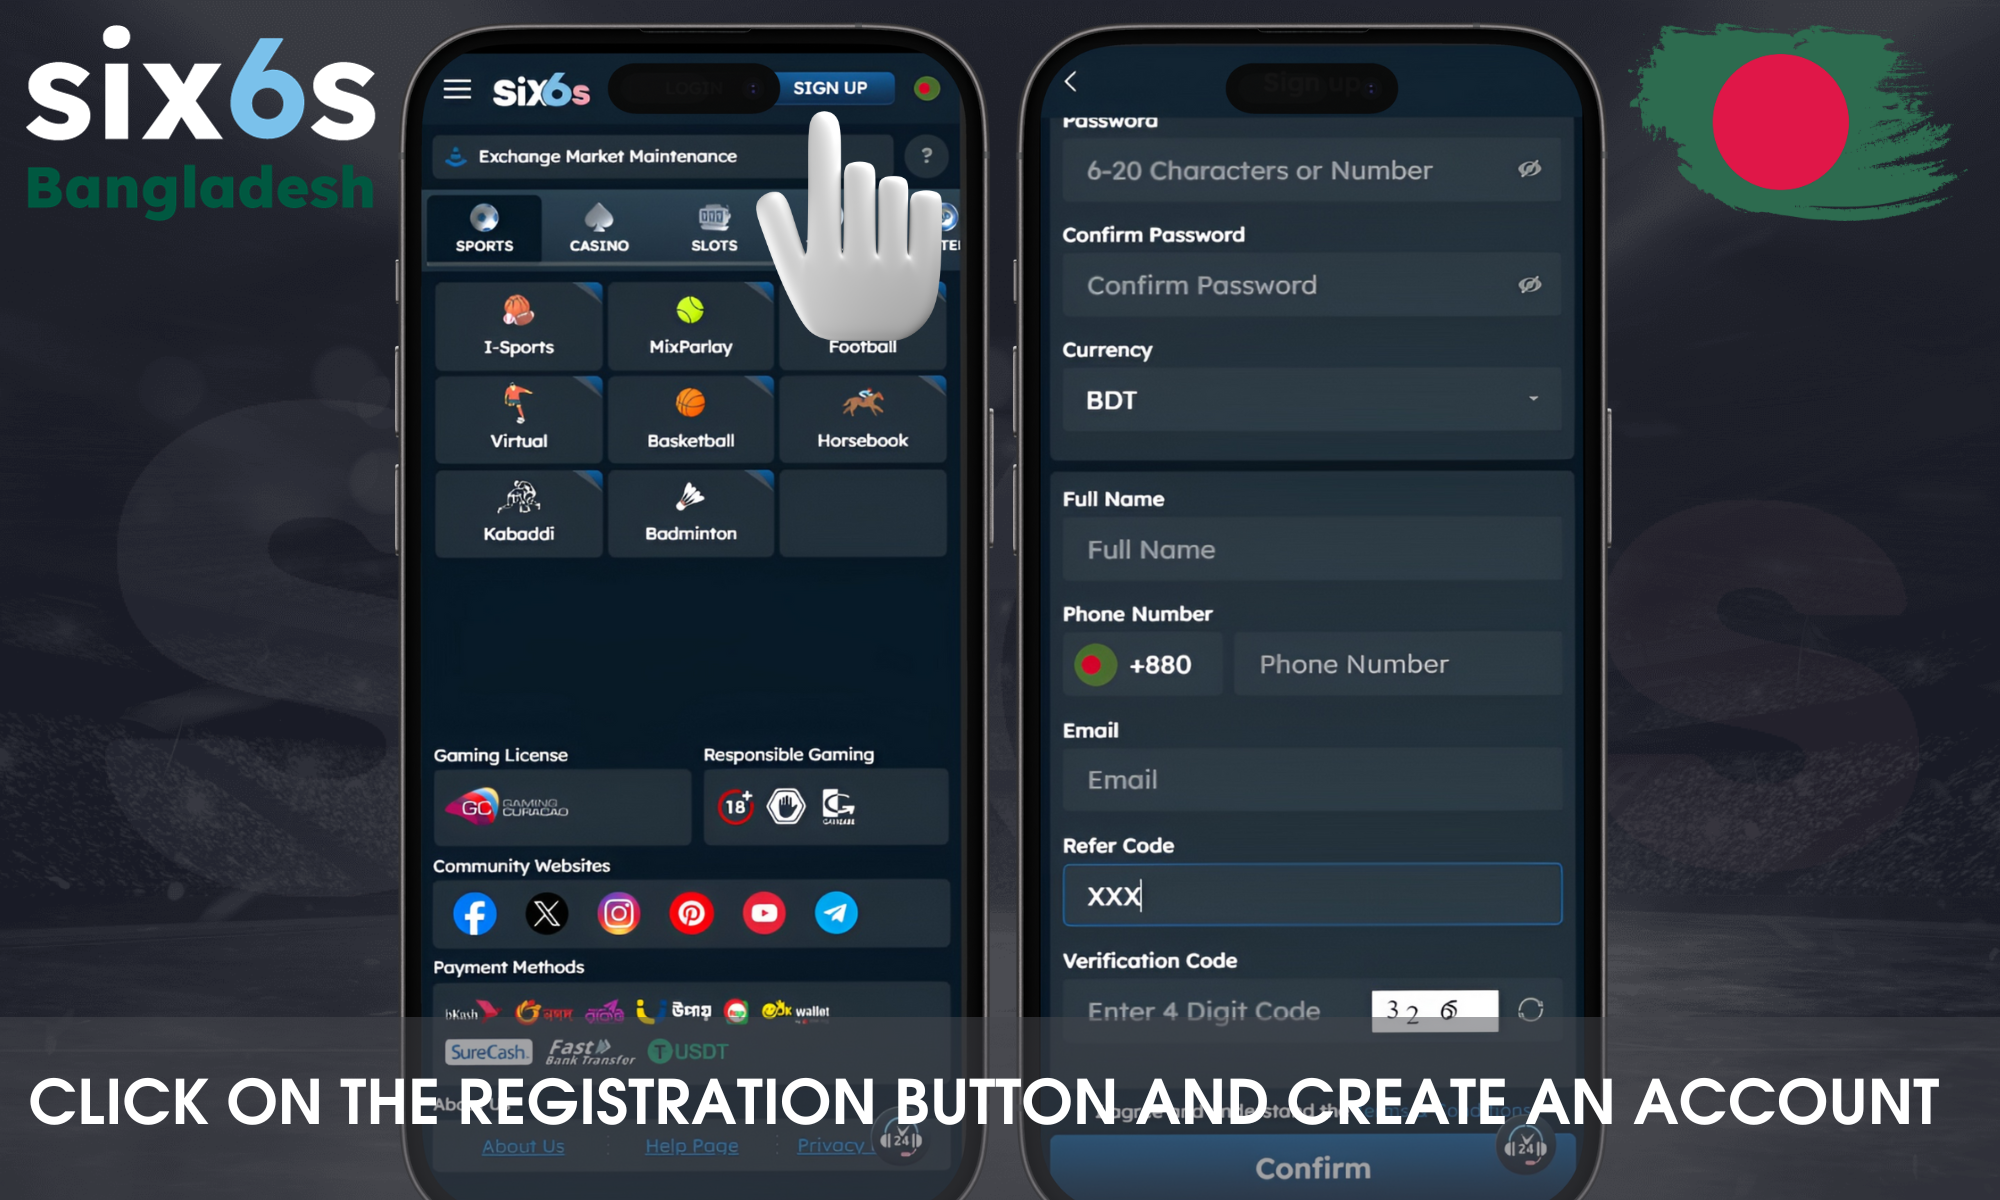This screenshot has width=2000, height=1200.
Task: Click the Badminton sports icon
Action: (x=689, y=511)
